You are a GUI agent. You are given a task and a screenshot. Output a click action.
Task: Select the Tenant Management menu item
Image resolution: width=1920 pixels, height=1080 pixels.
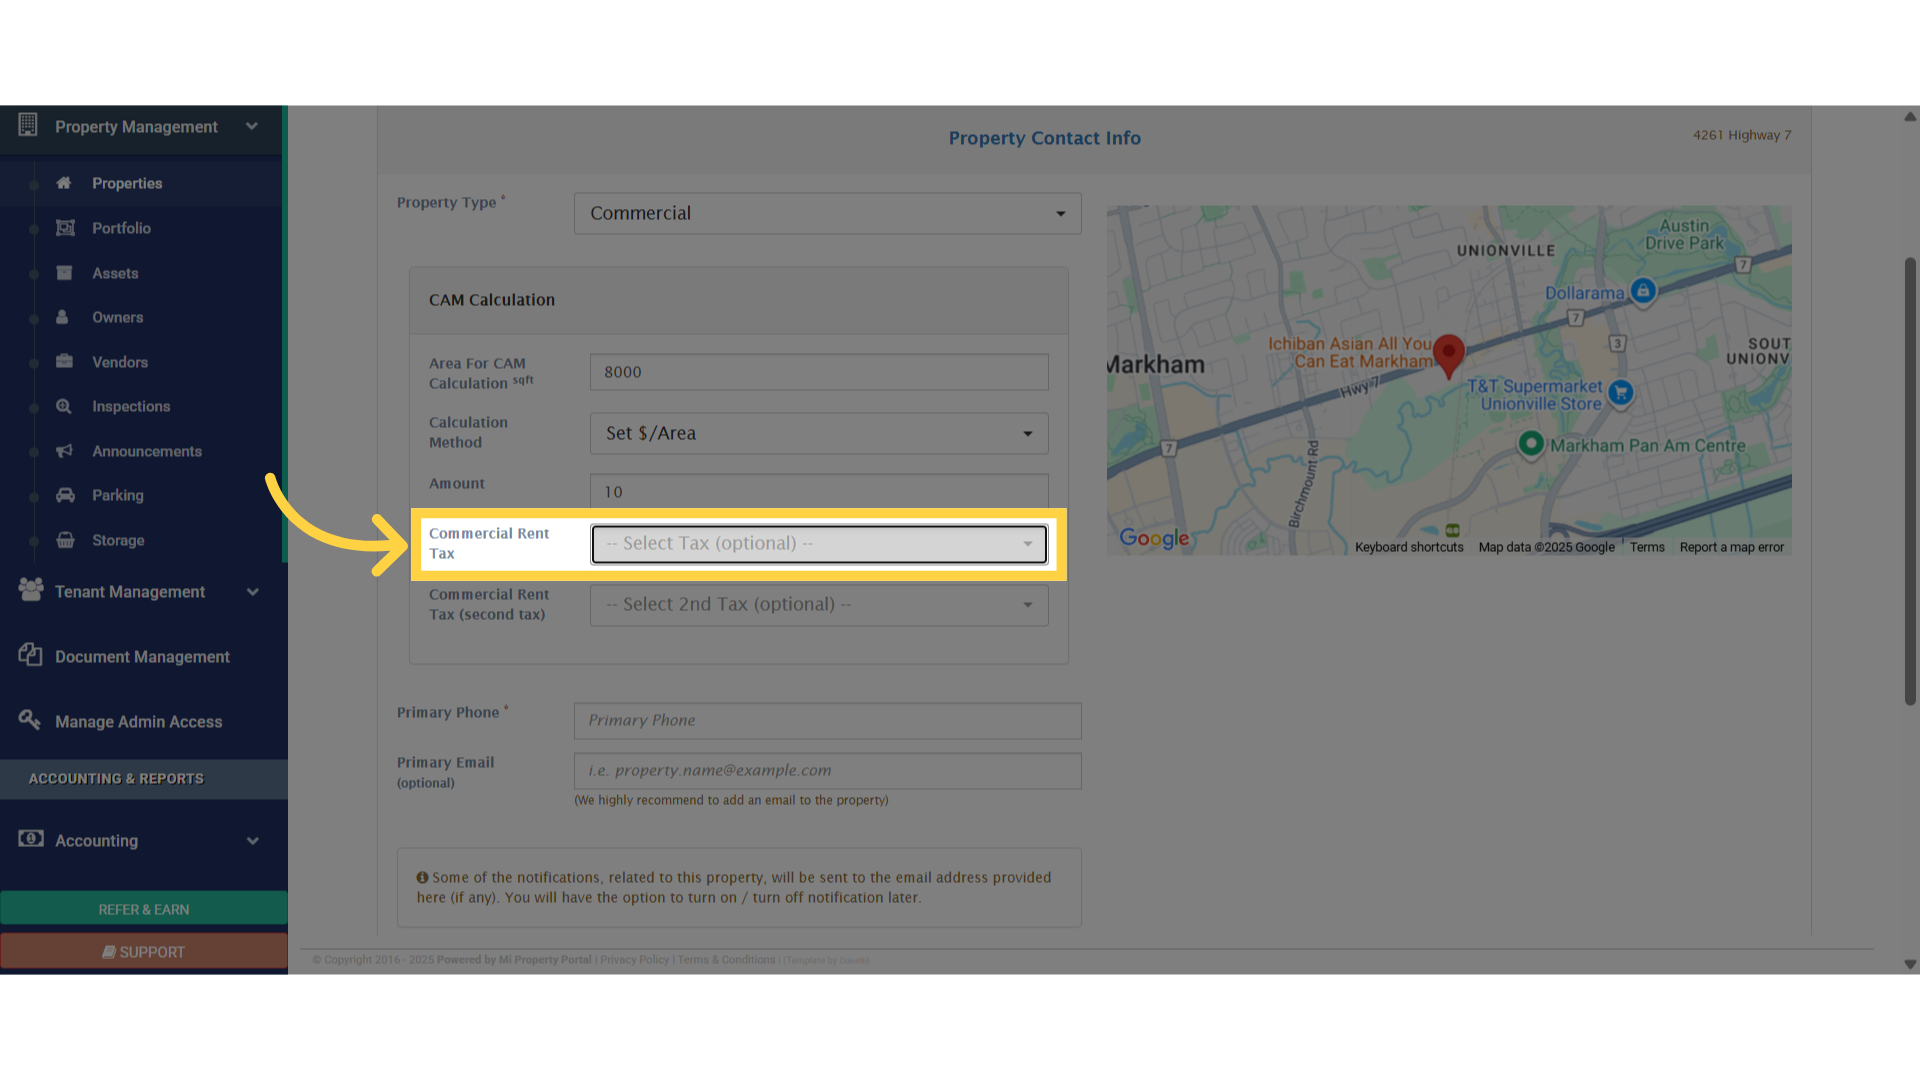coord(130,591)
